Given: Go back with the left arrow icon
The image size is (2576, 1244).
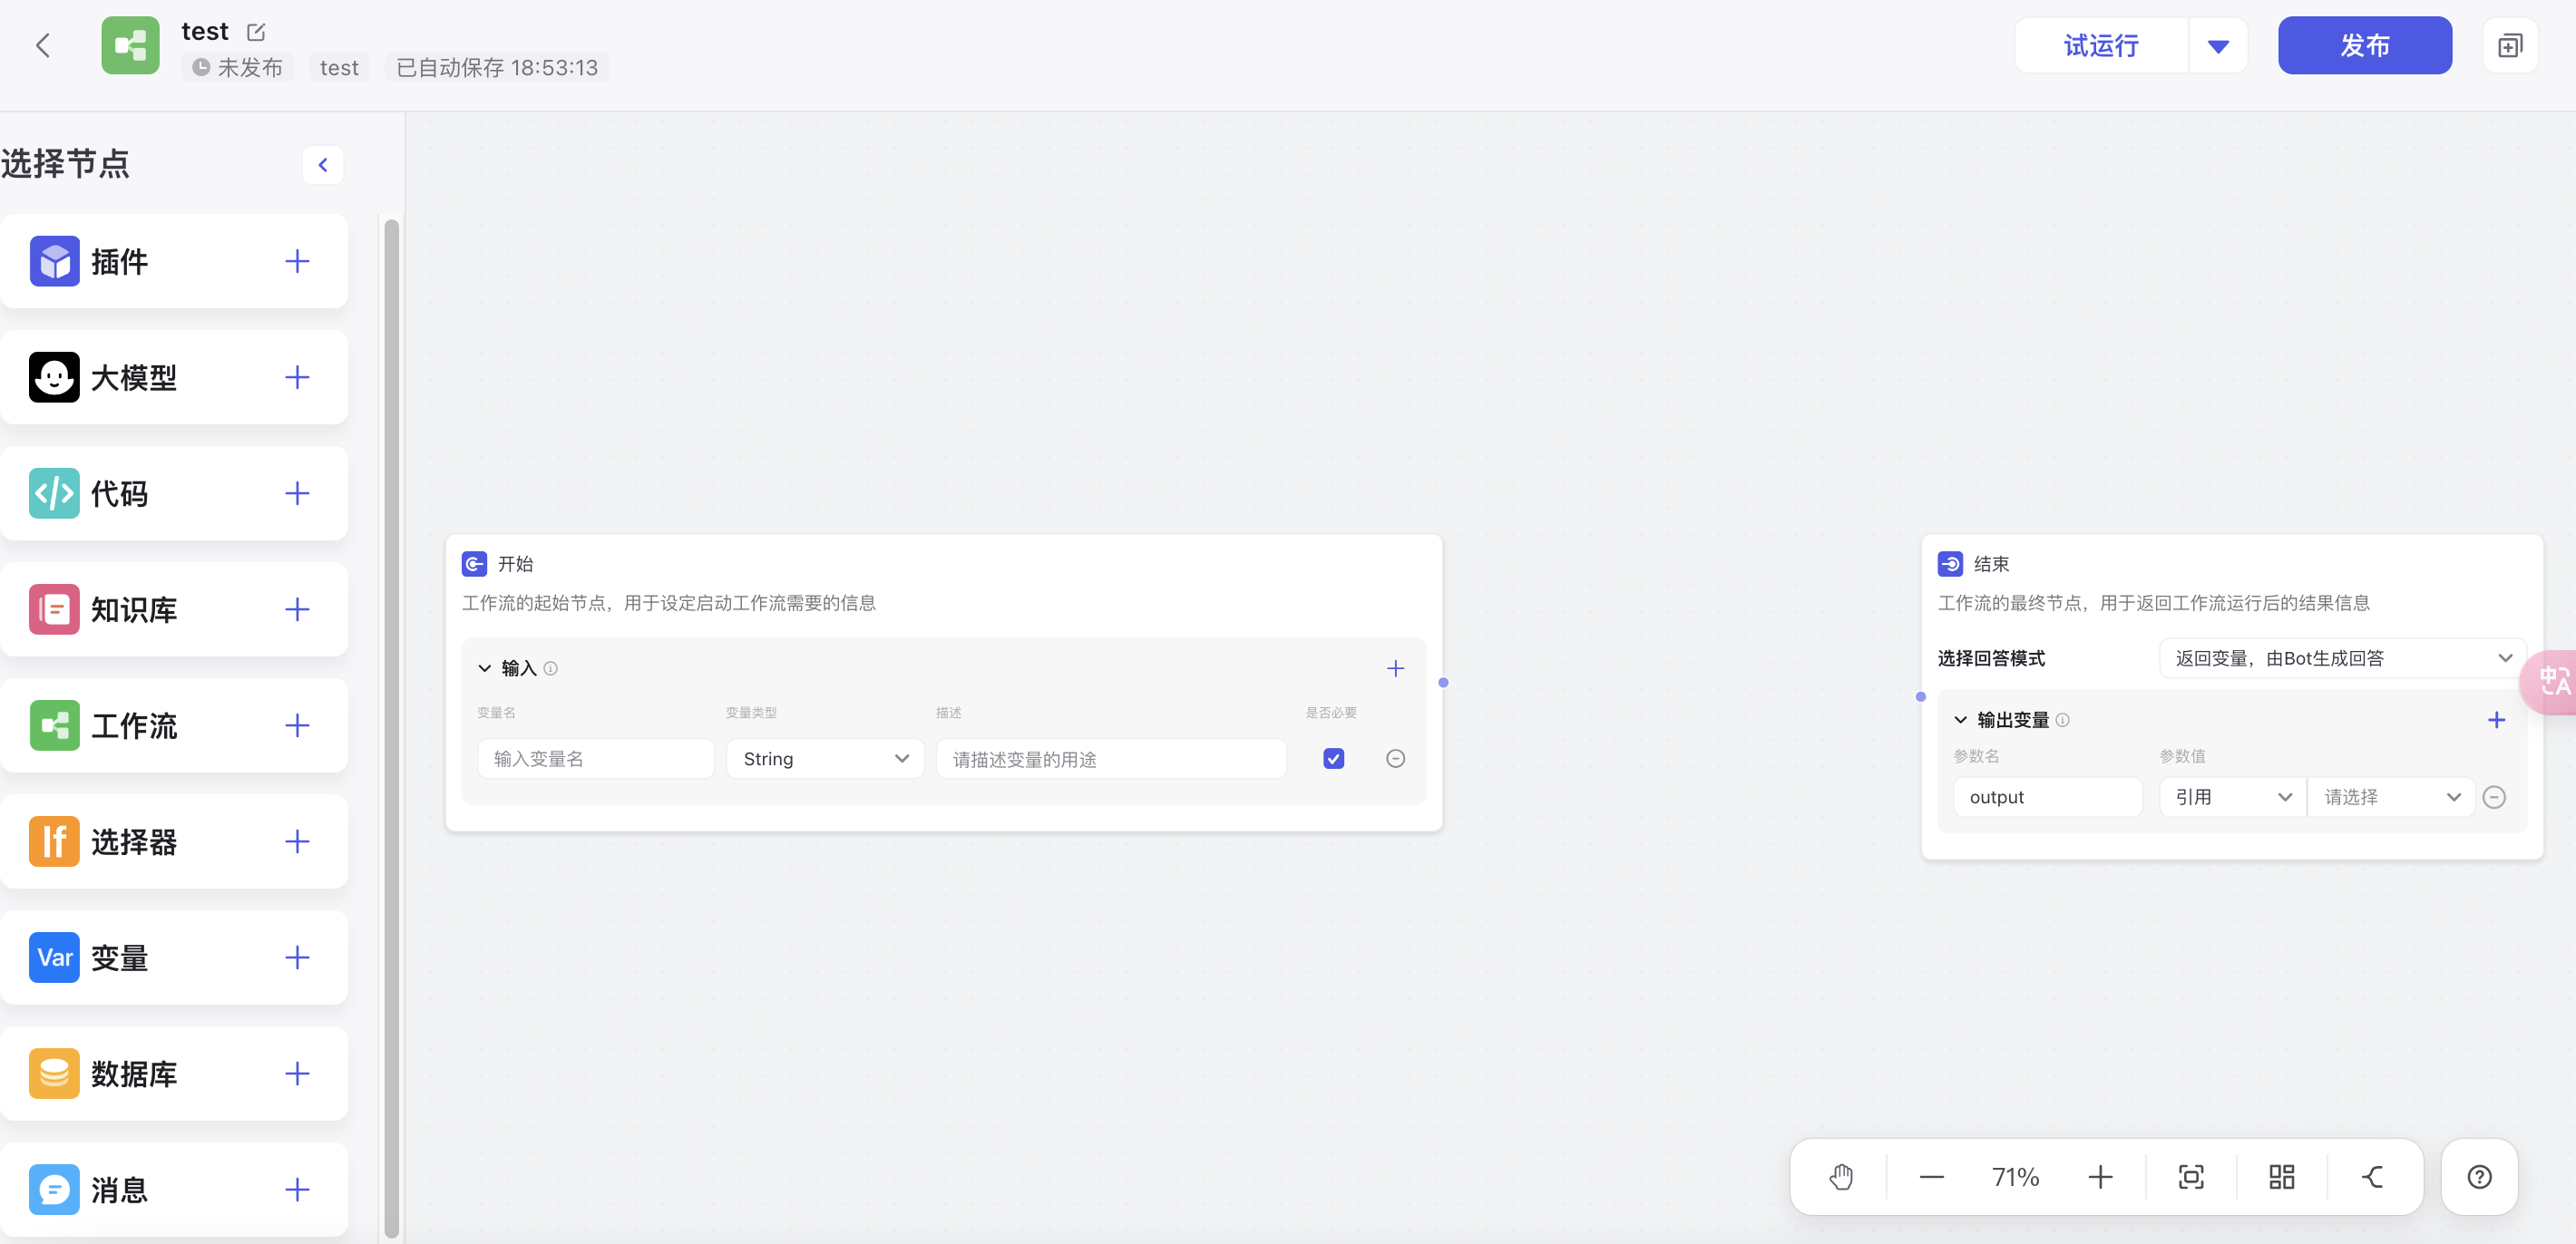Looking at the screenshot, I should tap(42, 45).
